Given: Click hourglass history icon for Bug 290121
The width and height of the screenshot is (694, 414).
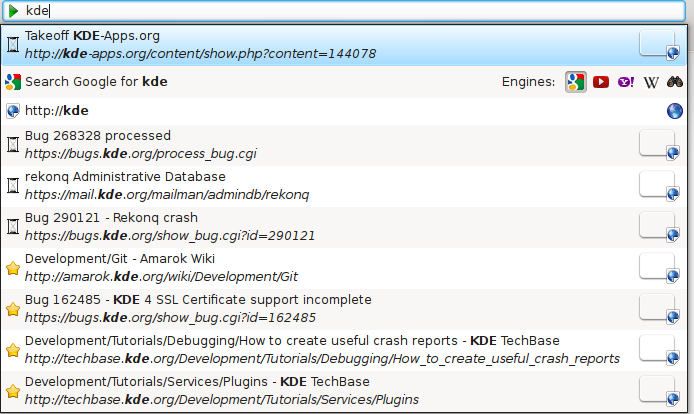Looking at the screenshot, I should (x=13, y=227).
